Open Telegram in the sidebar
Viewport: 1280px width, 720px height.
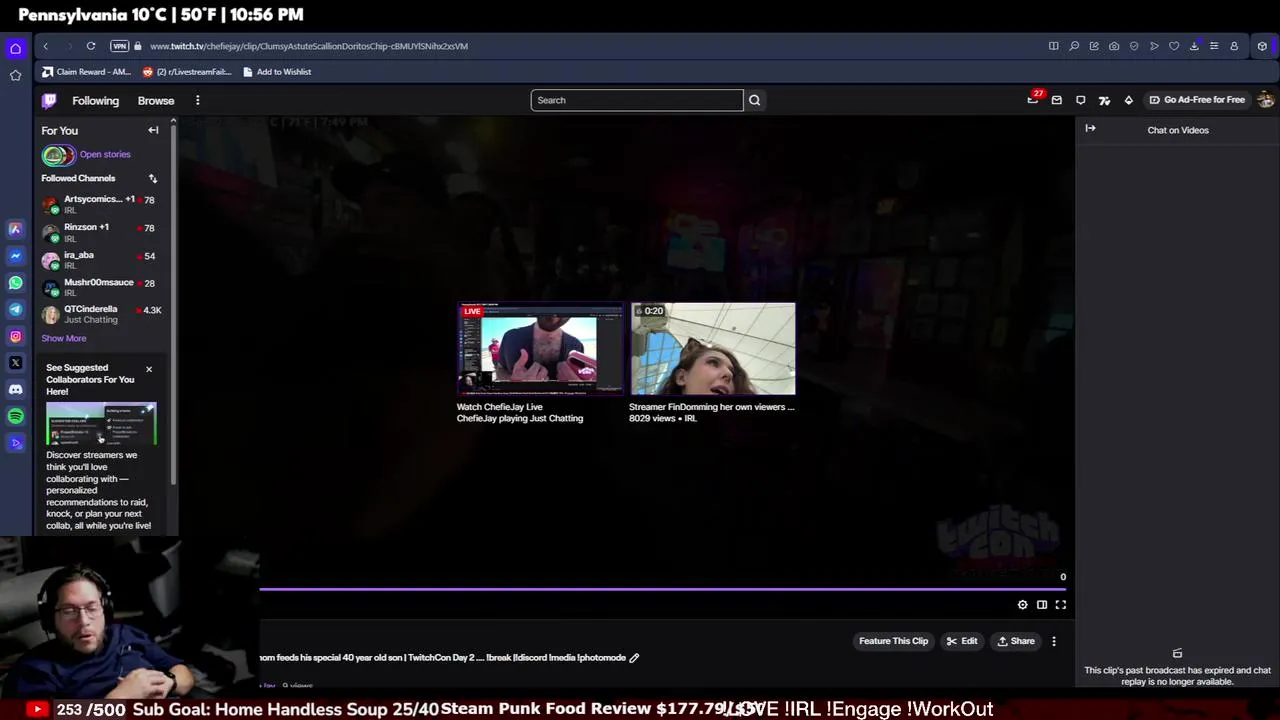point(15,310)
